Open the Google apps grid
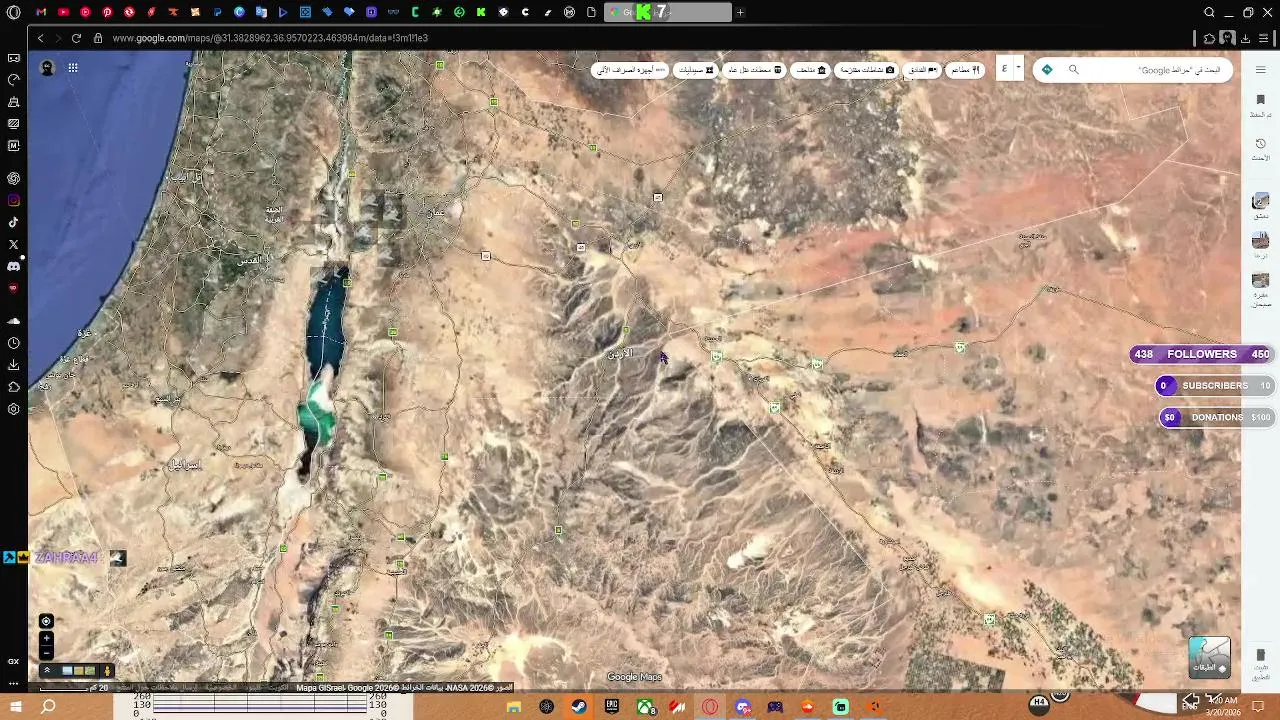Viewport: 1280px width, 720px height. [x=73, y=68]
